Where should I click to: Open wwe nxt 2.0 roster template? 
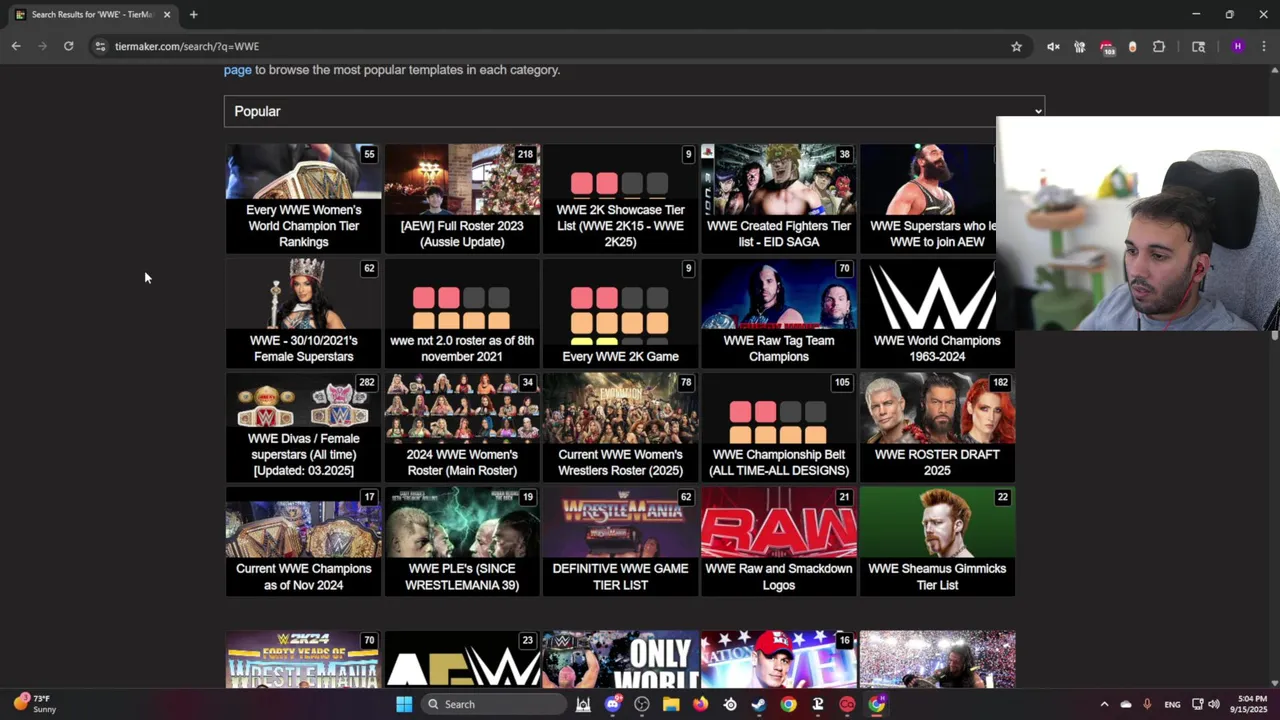pyautogui.click(x=462, y=313)
